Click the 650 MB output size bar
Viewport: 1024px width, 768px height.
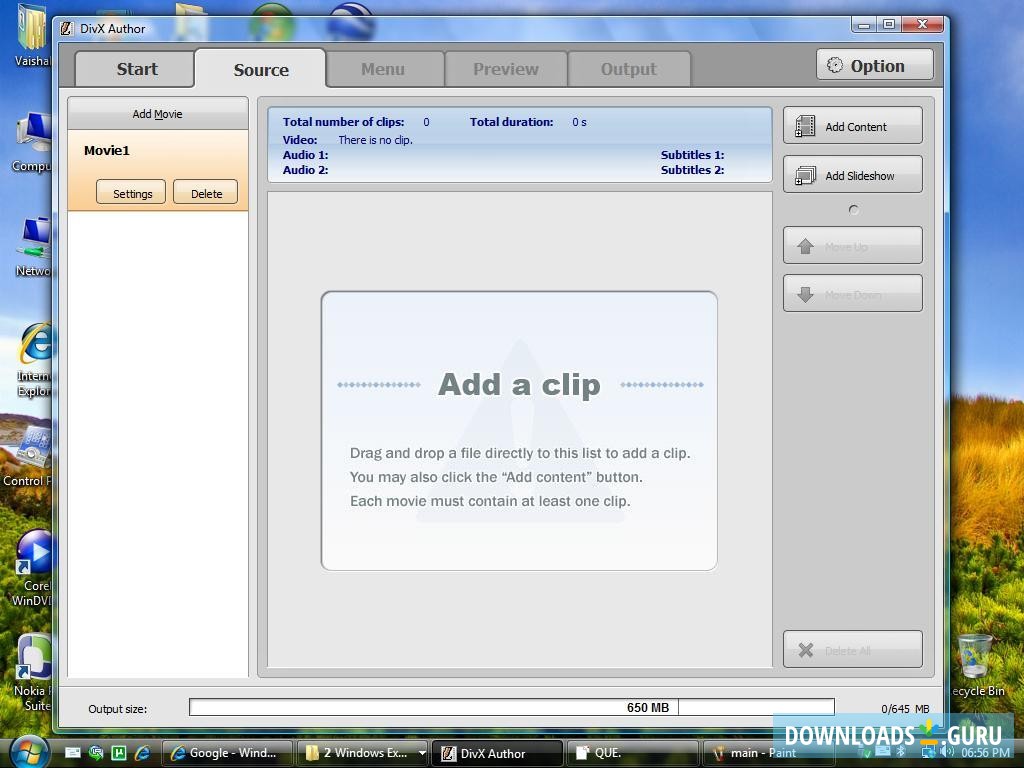[x=511, y=707]
